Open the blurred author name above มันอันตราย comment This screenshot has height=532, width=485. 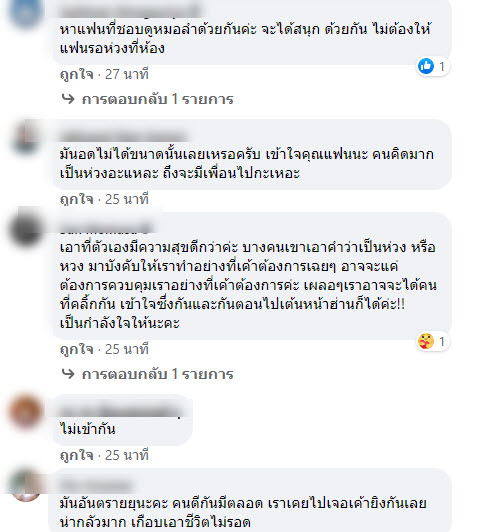[96, 485]
